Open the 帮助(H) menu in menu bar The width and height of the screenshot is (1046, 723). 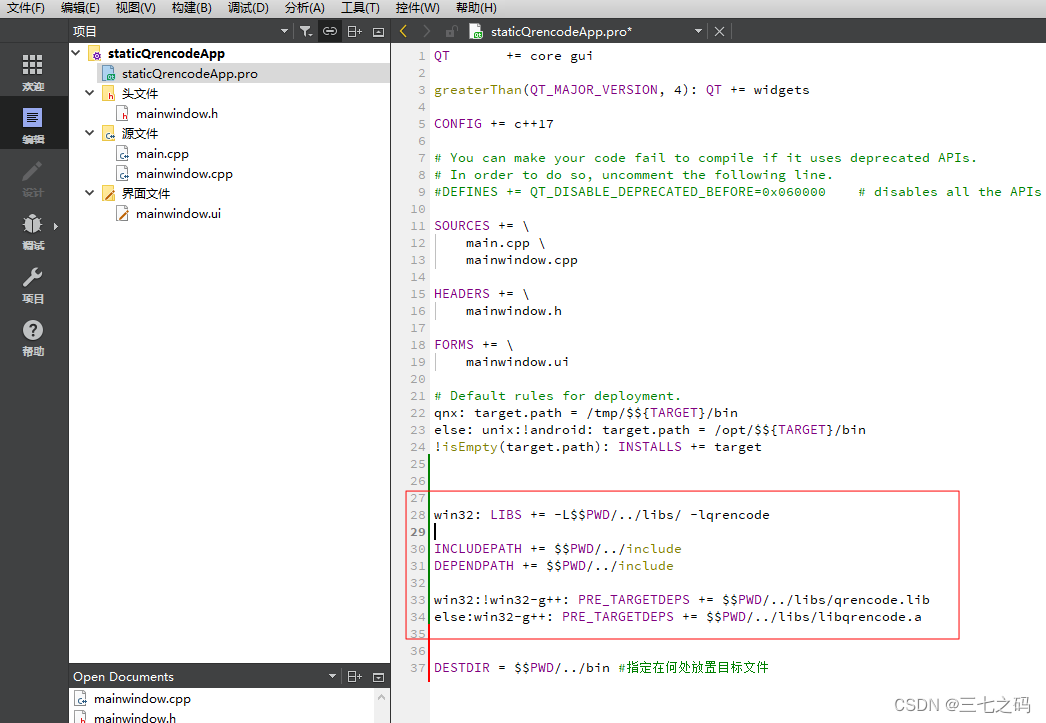click(x=476, y=8)
